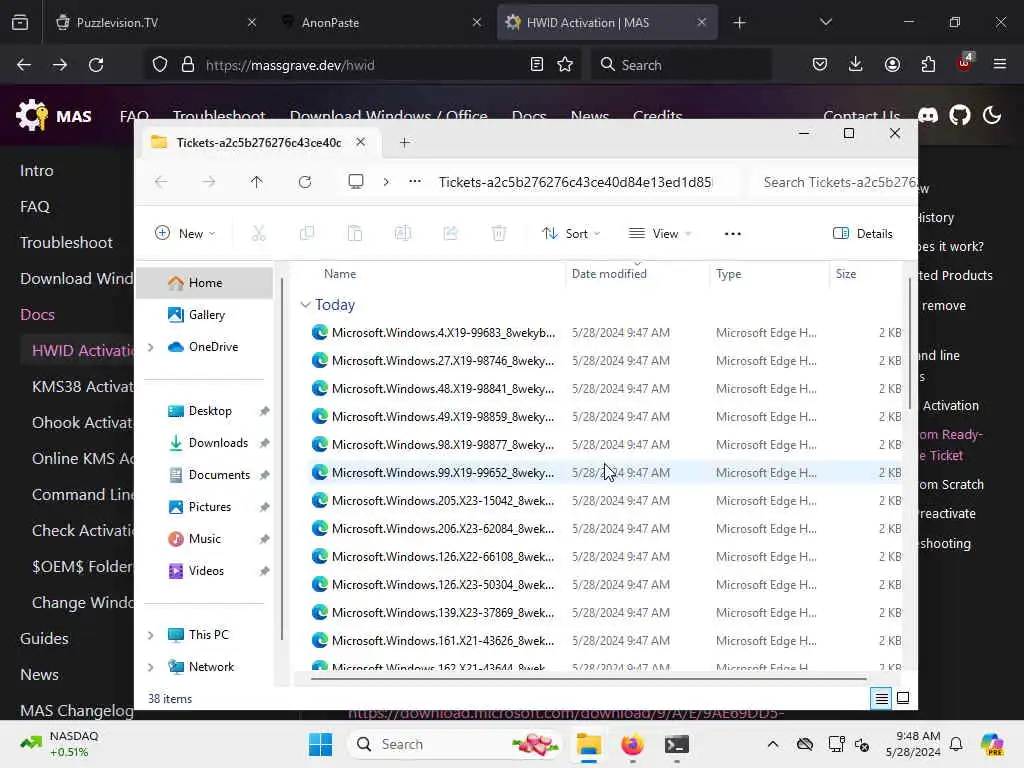
Task: Open the New dropdown in Explorer
Action: click(x=185, y=233)
